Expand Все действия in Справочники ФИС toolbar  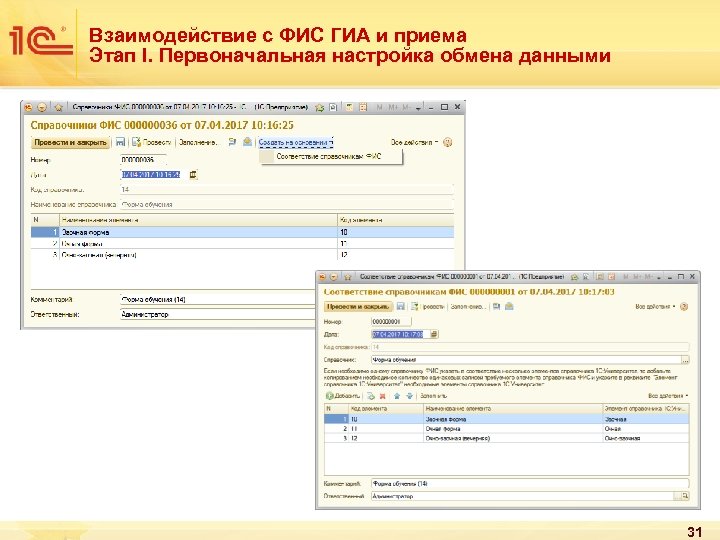414,142
